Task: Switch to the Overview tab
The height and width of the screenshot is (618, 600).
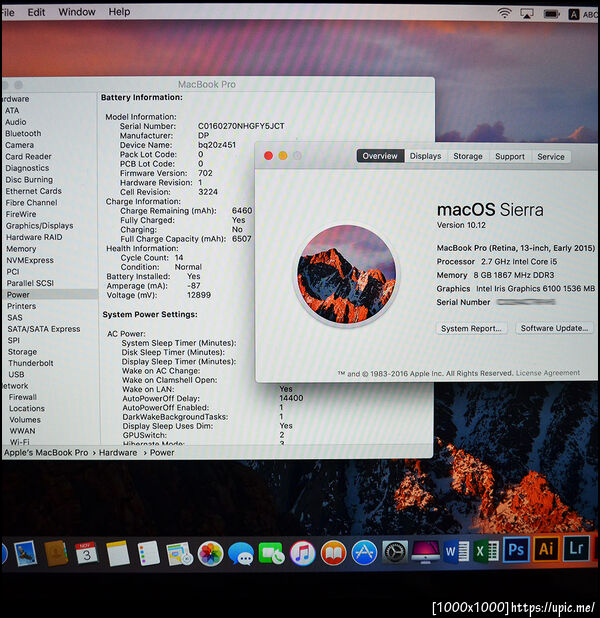Action: [x=380, y=156]
